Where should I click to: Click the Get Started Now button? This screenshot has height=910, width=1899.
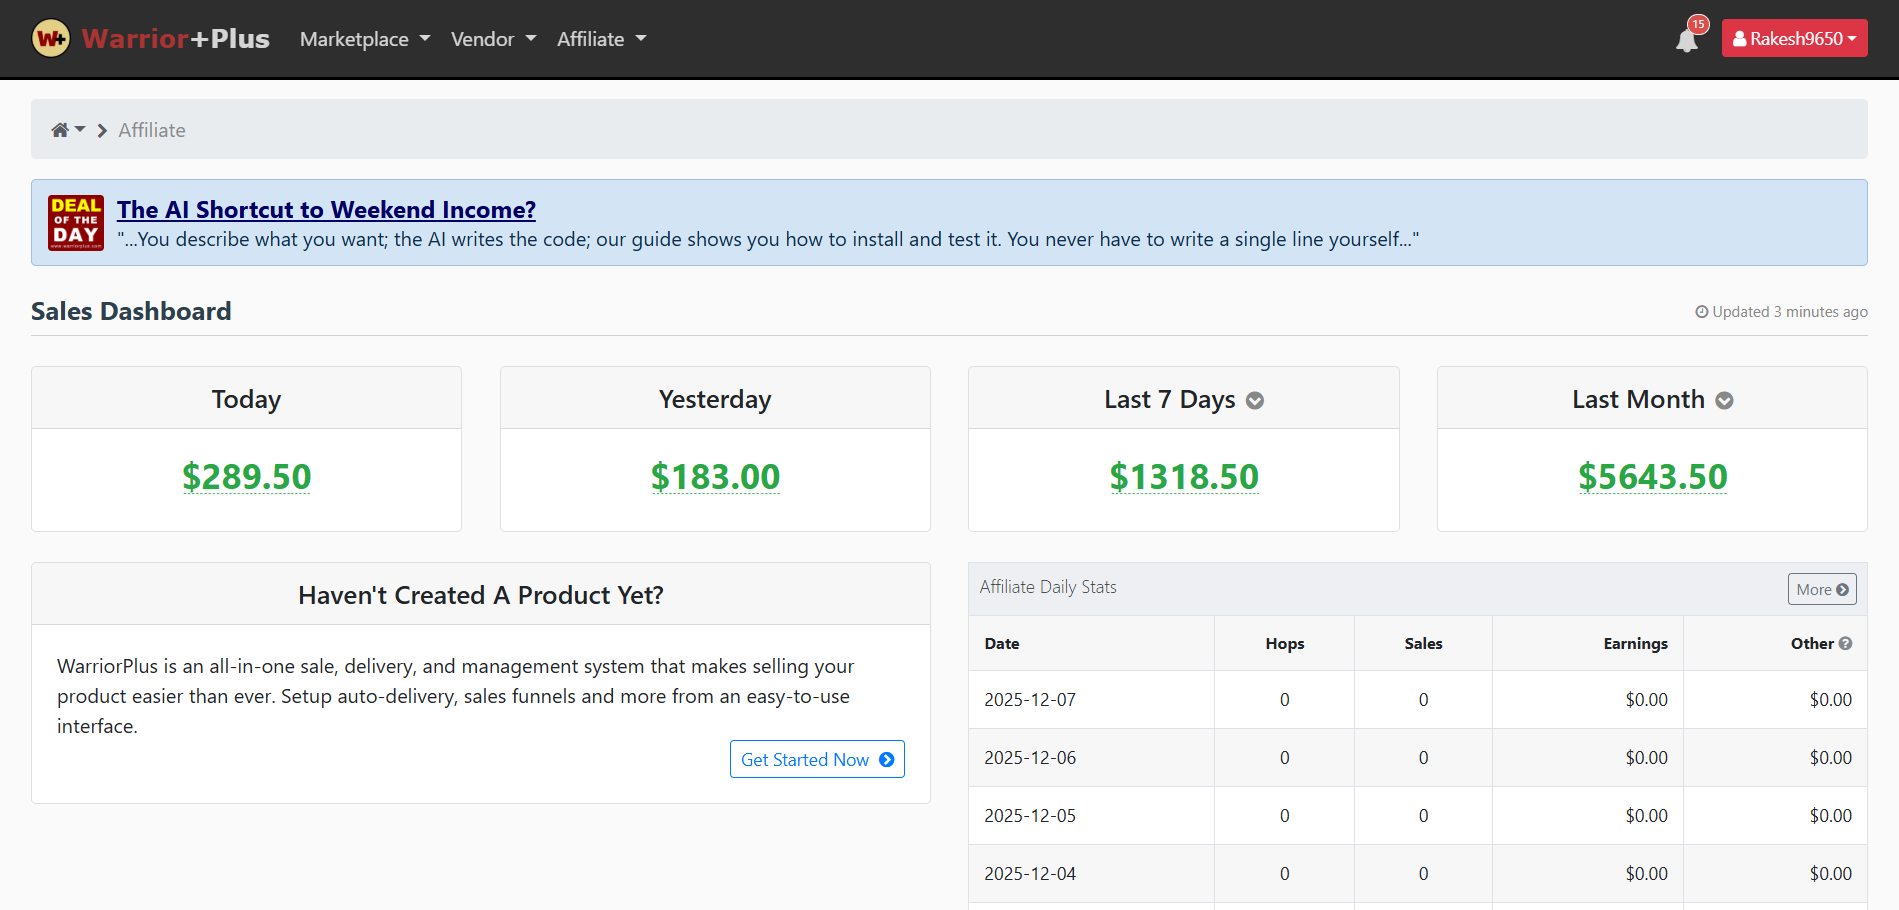(x=816, y=759)
